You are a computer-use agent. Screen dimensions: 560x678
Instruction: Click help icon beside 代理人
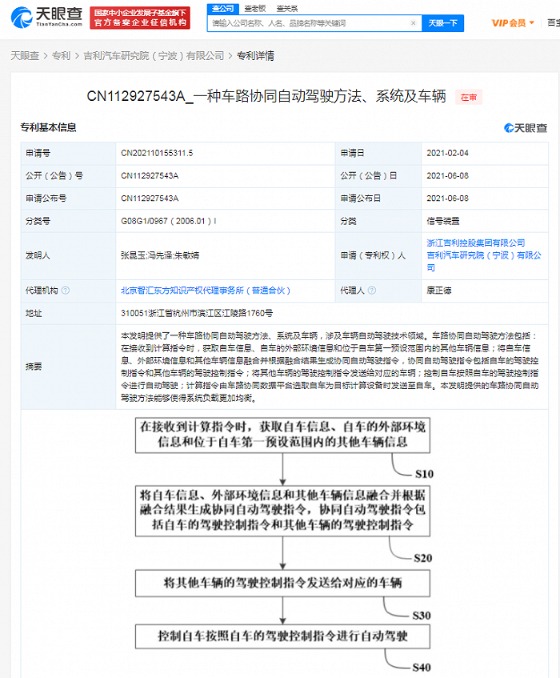pyautogui.click(x=371, y=291)
